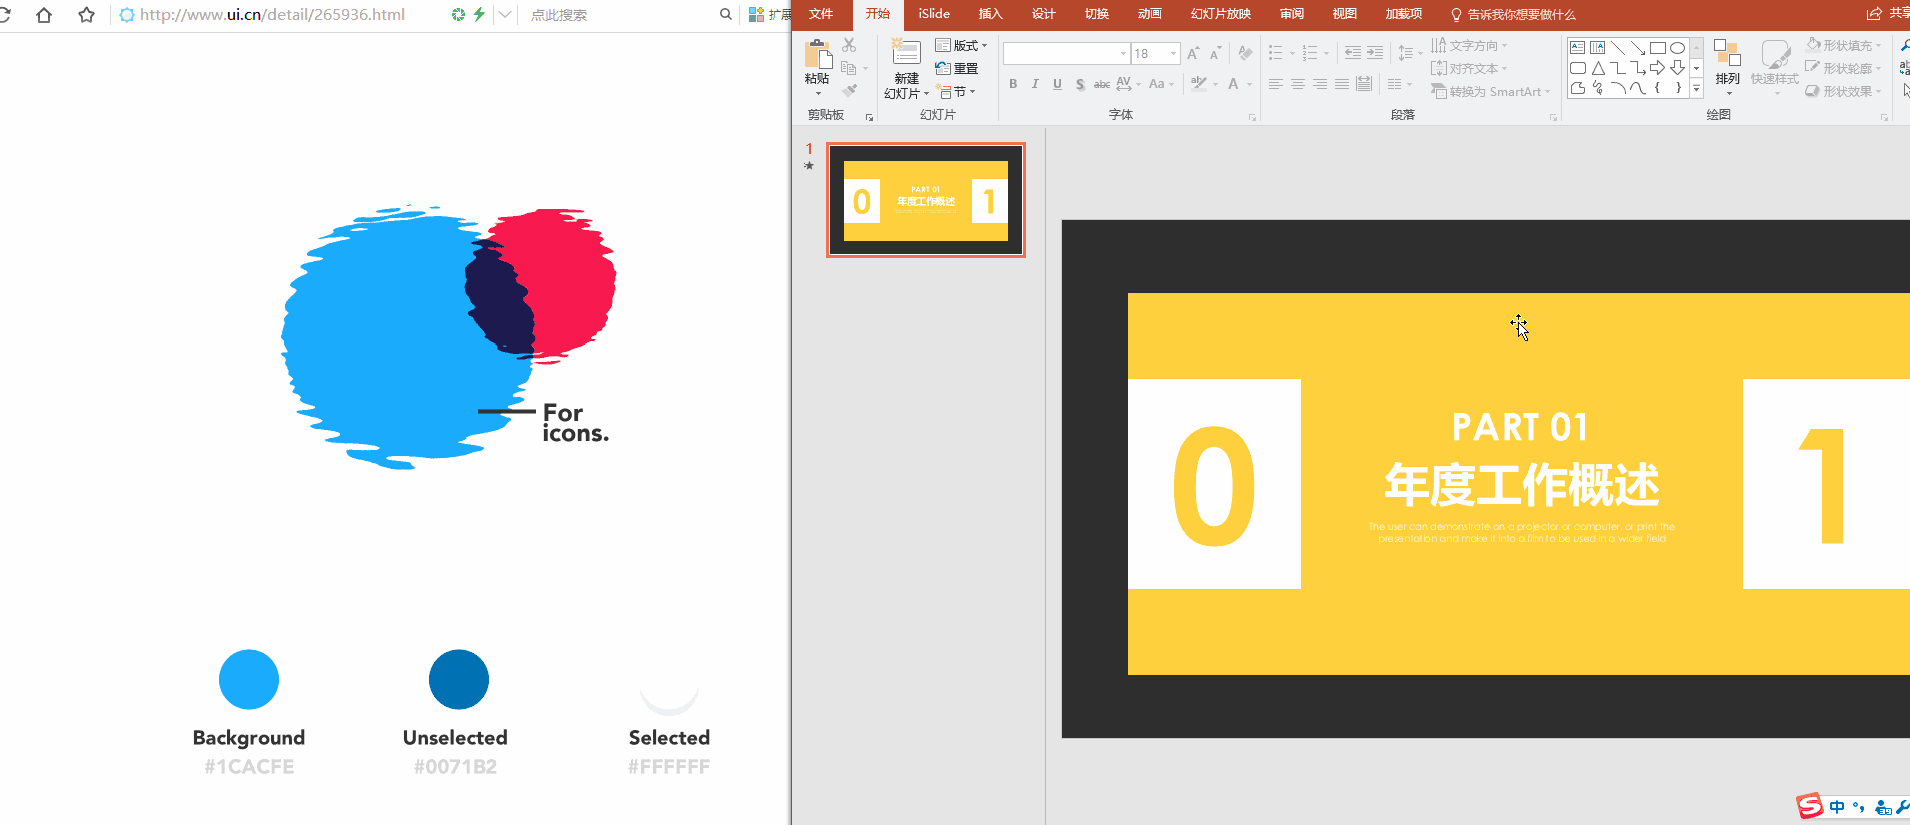Click the Paste clipboard icon
1910x825 pixels.
pyautogui.click(x=817, y=55)
